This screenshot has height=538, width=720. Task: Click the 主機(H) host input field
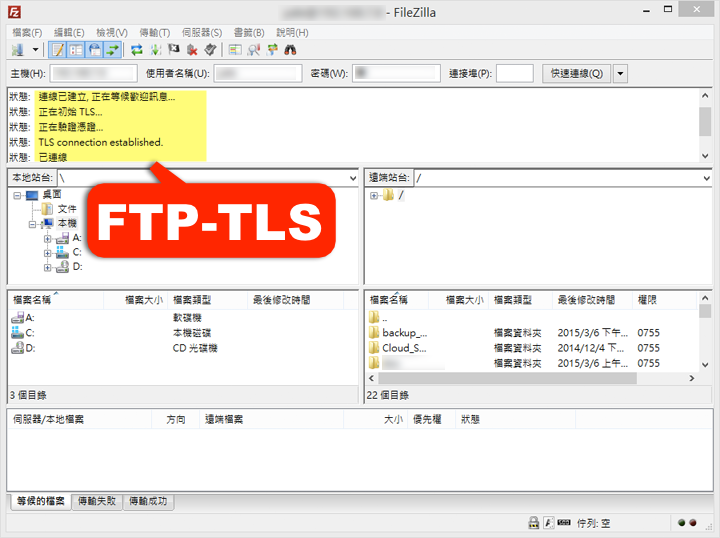94,73
